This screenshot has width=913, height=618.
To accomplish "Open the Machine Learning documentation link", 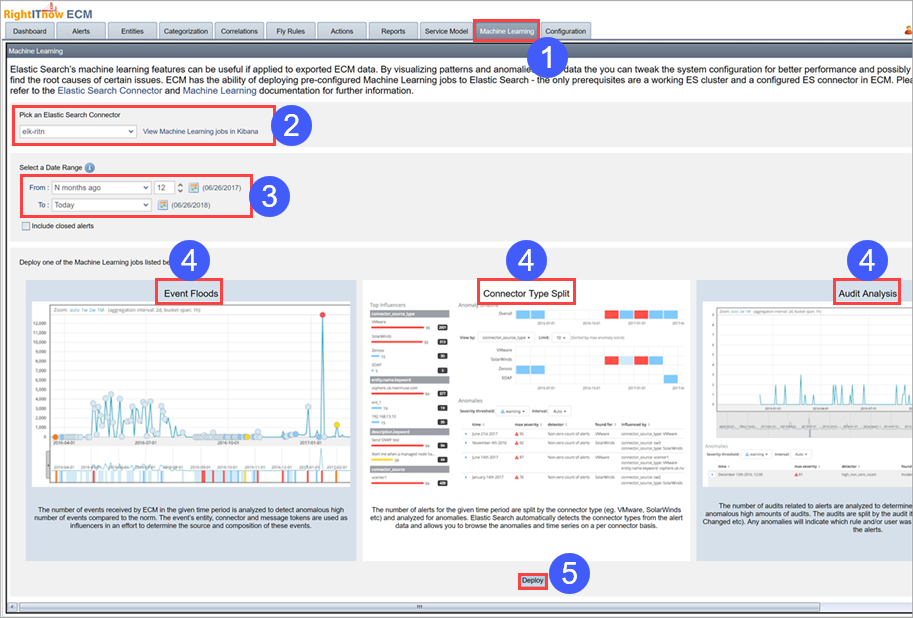I will 220,91.
